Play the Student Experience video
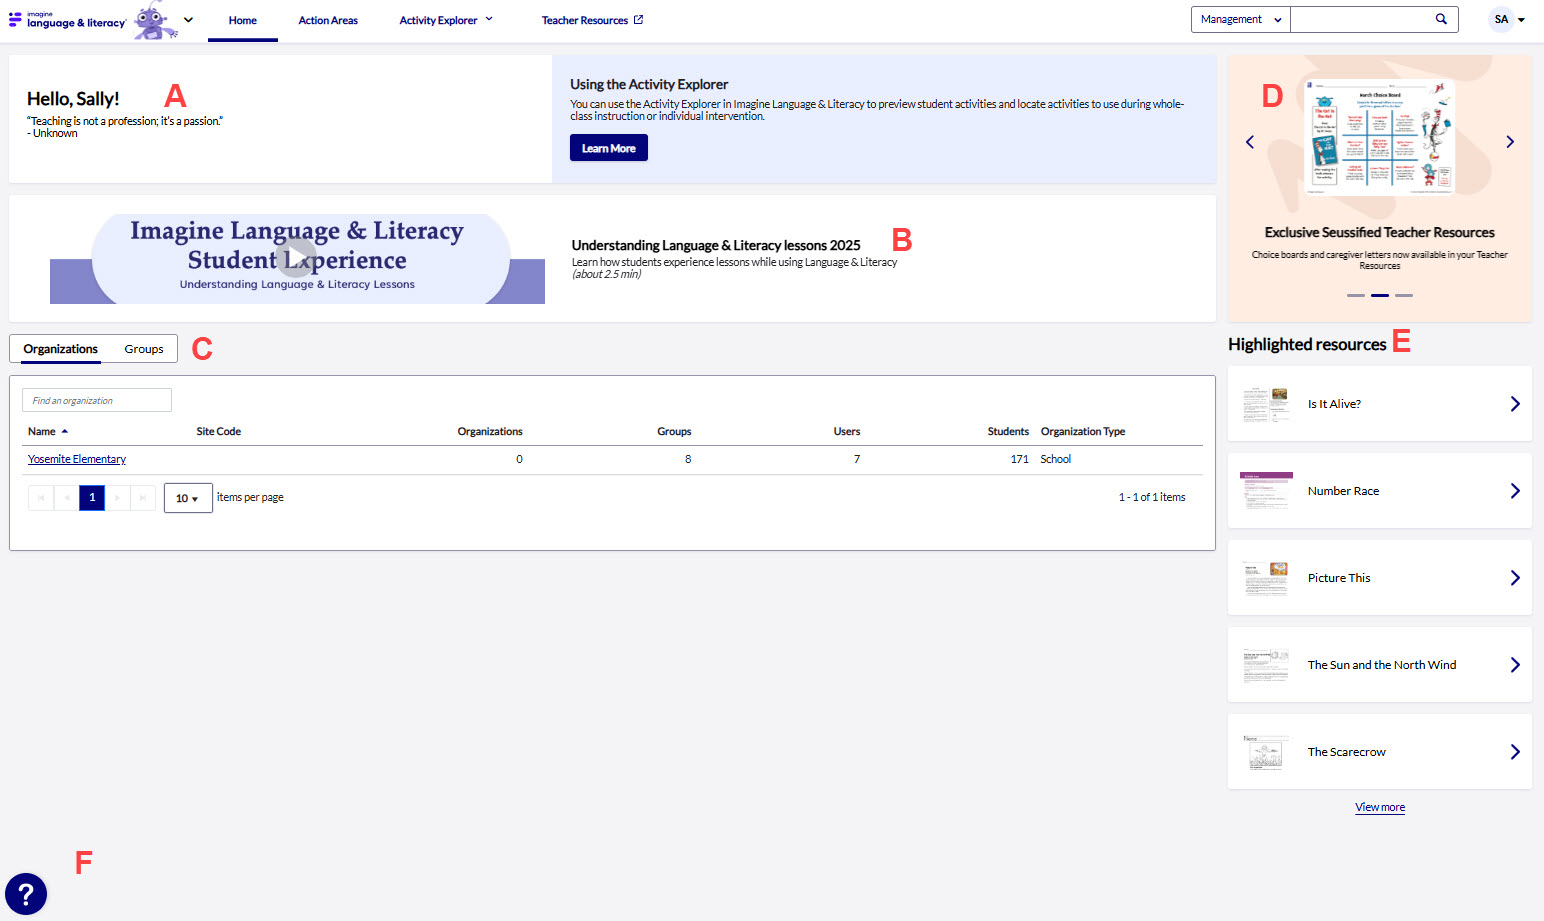This screenshot has width=1544, height=921. tap(296, 258)
